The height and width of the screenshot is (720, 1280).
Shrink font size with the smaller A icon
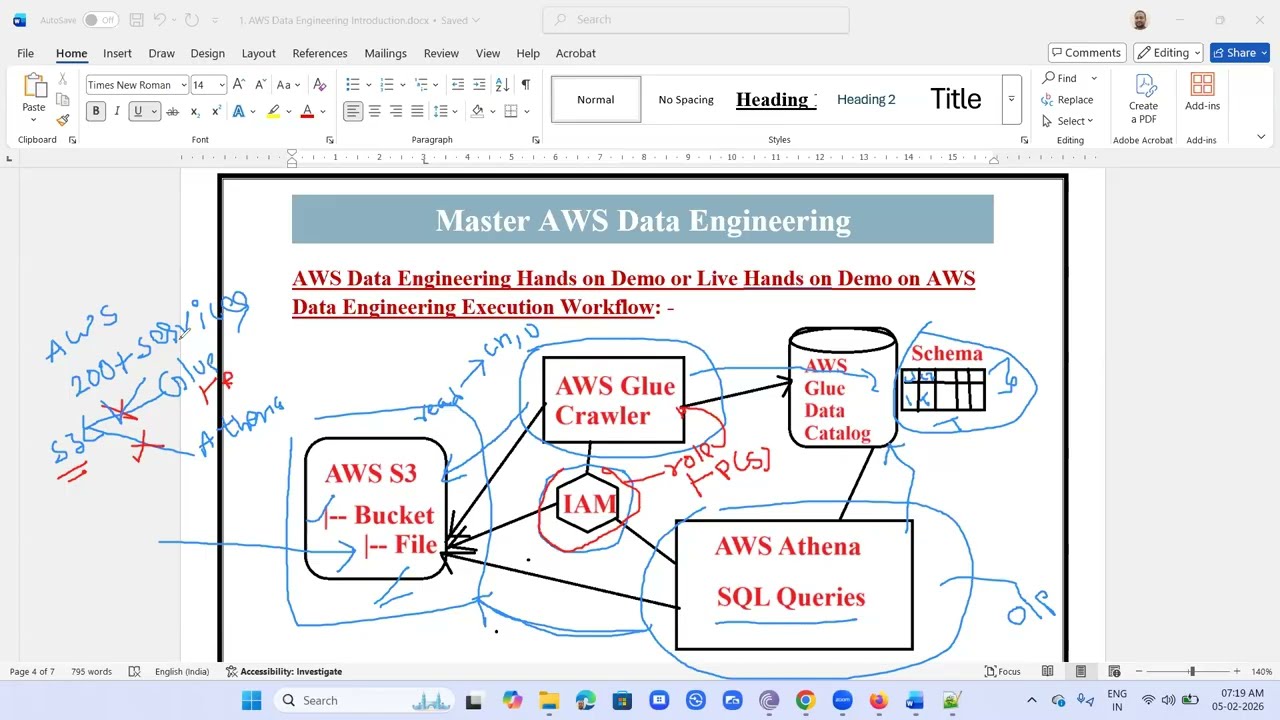[x=261, y=85]
